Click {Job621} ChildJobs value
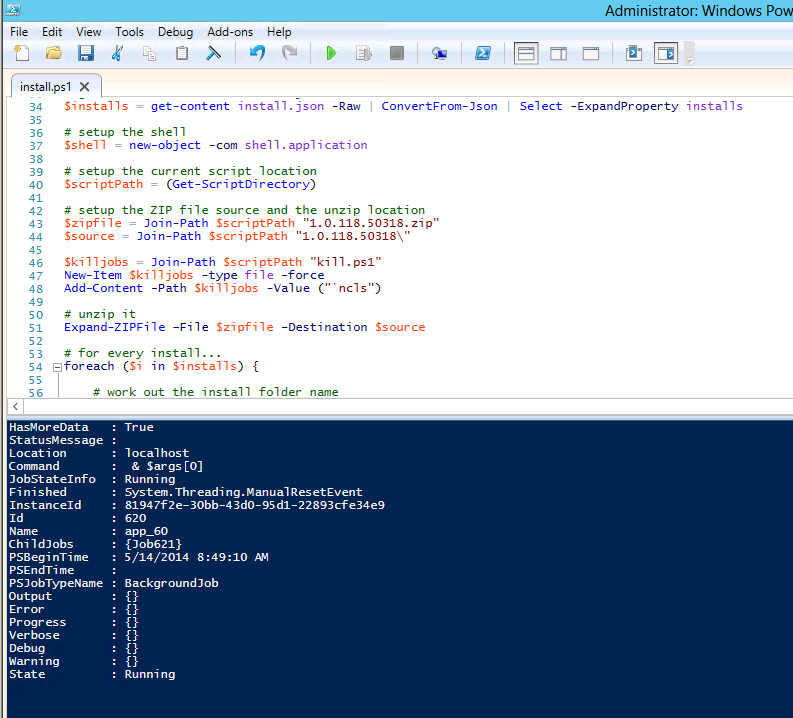Image resolution: width=793 pixels, height=718 pixels. 153,544
